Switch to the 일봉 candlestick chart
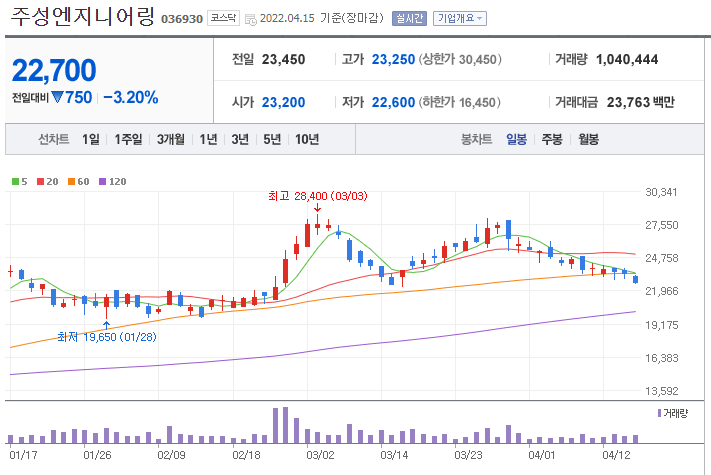 [516, 139]
